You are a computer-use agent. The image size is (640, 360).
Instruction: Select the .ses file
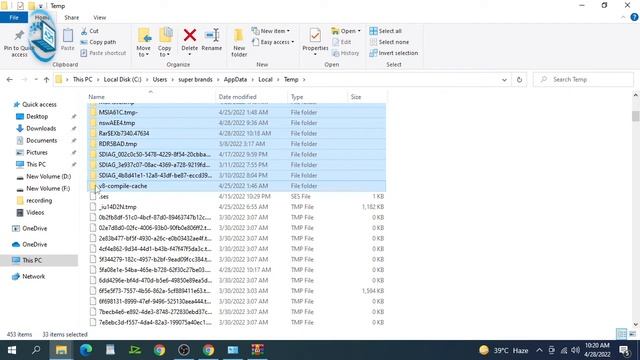click(x=236, y=197)
